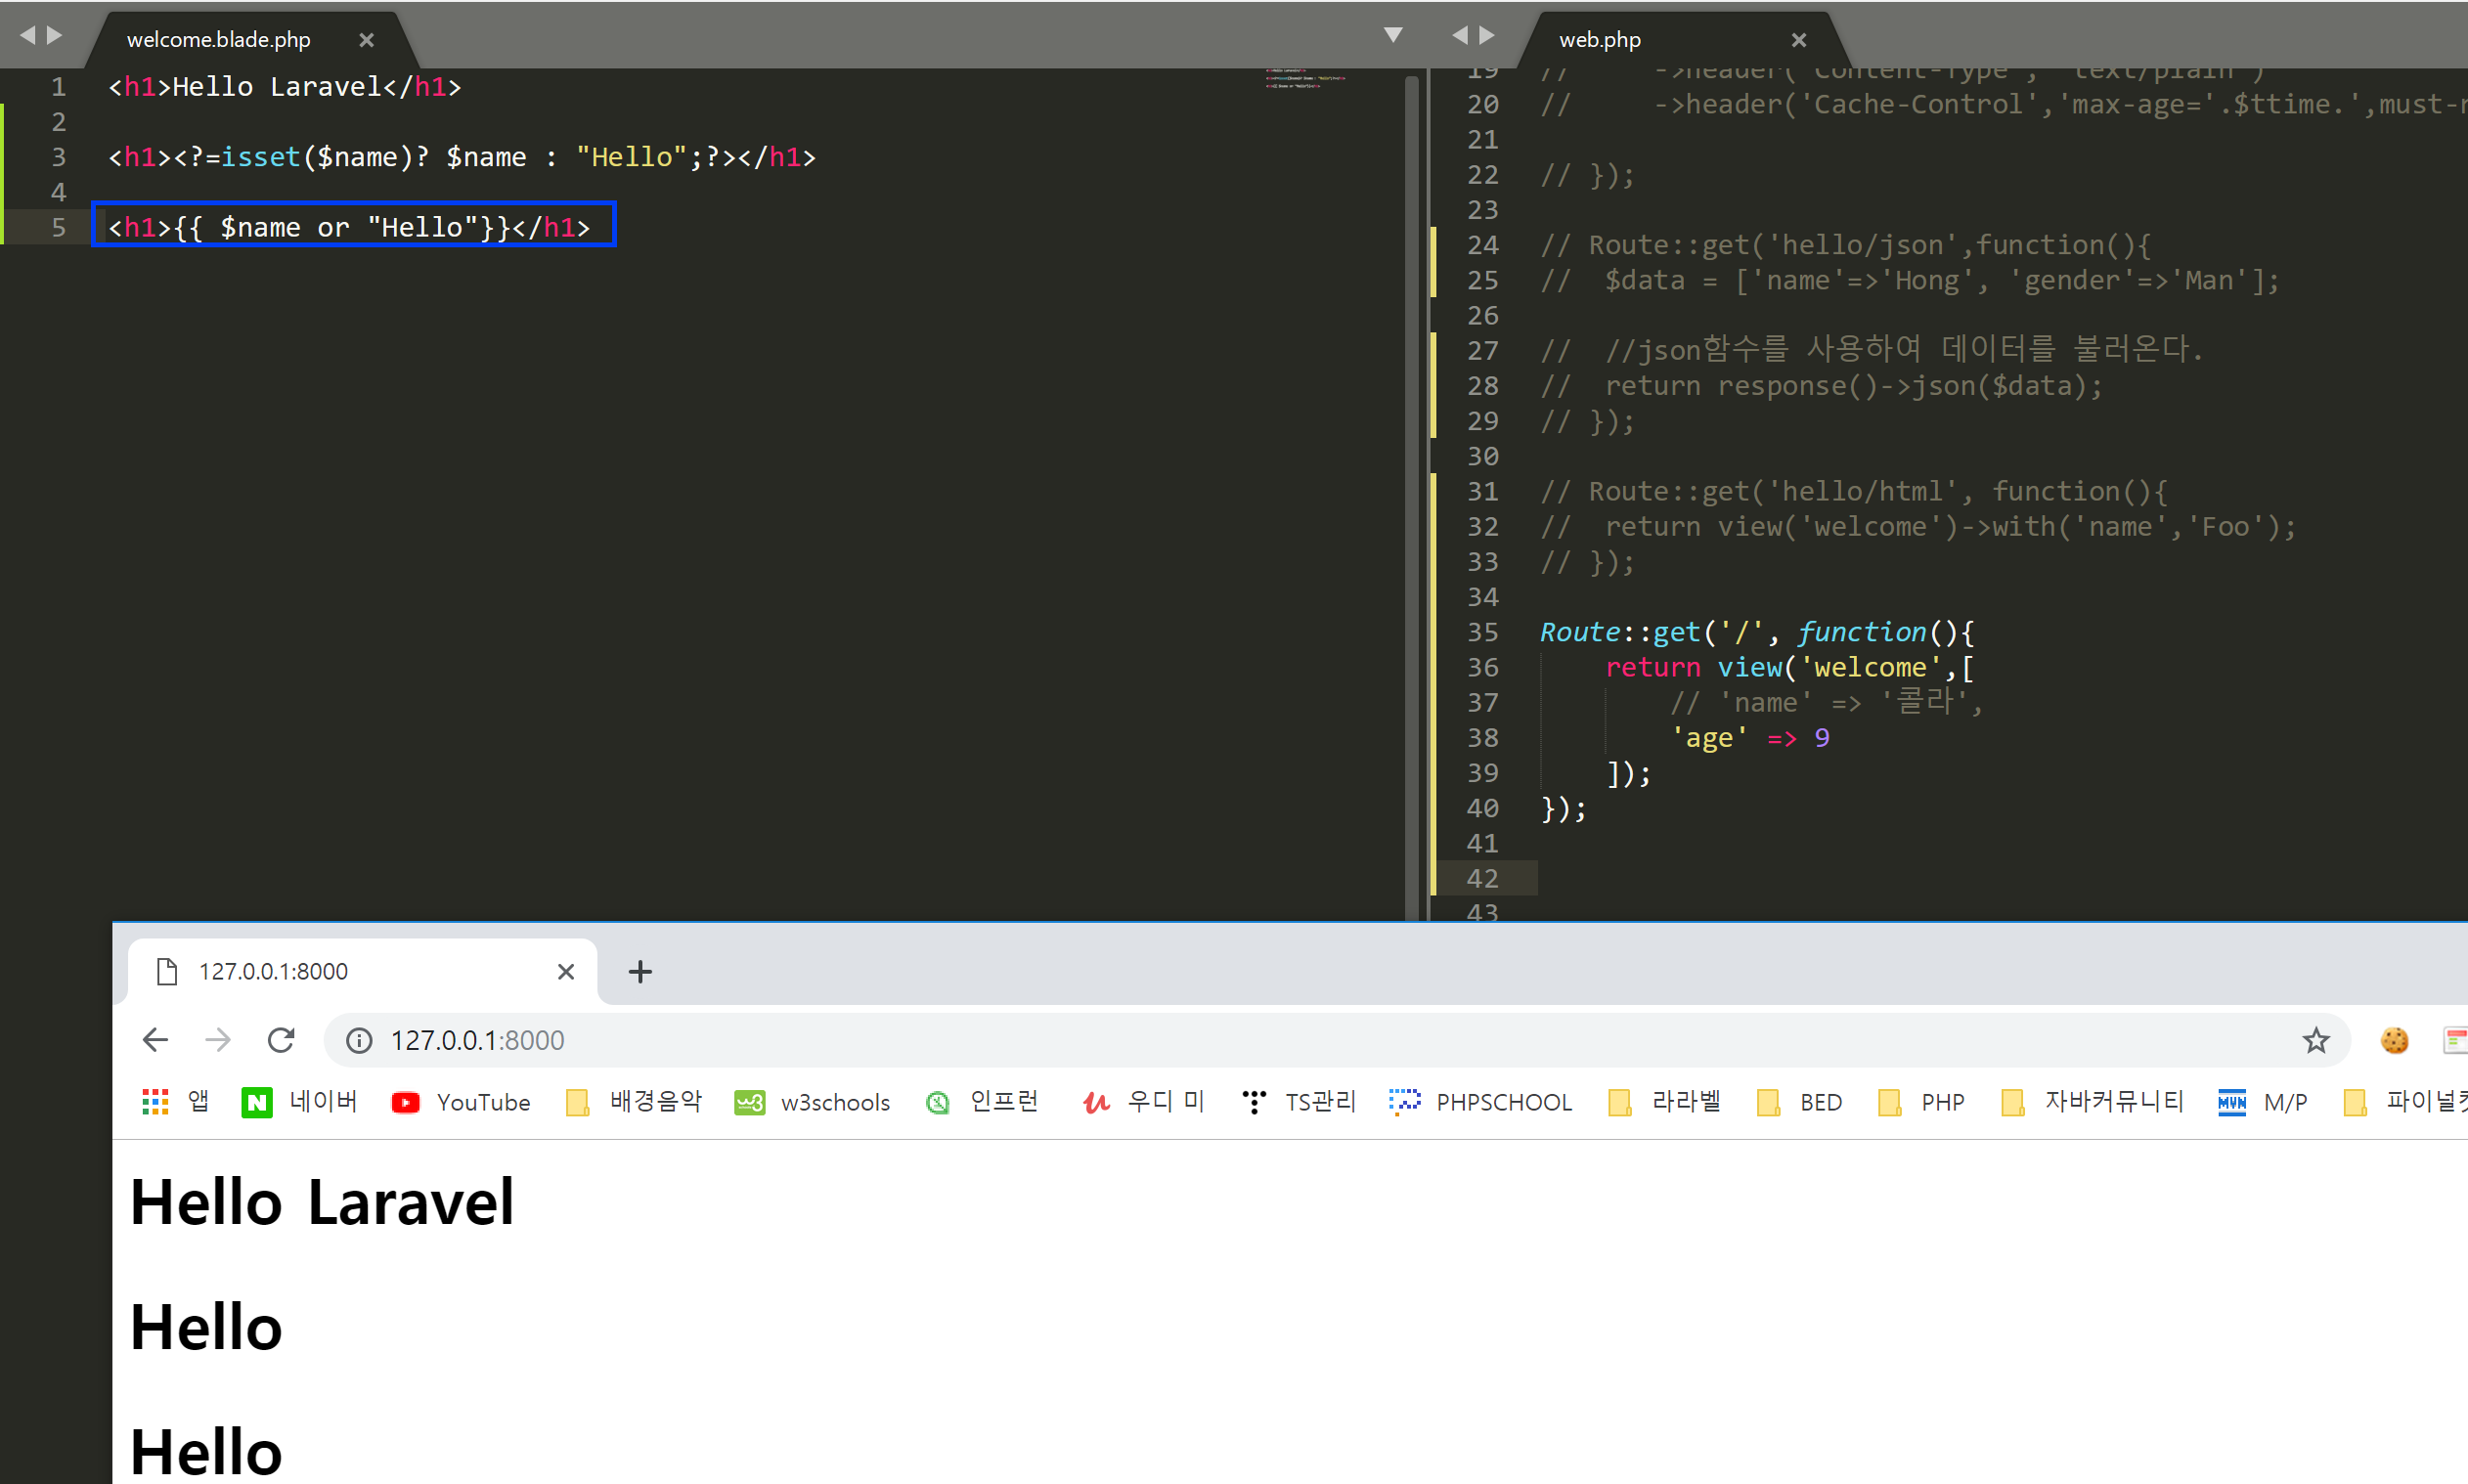Switch to the welcome.blade.php tab
Screen dimensions: 2468x1484
(x=218, y=40)
